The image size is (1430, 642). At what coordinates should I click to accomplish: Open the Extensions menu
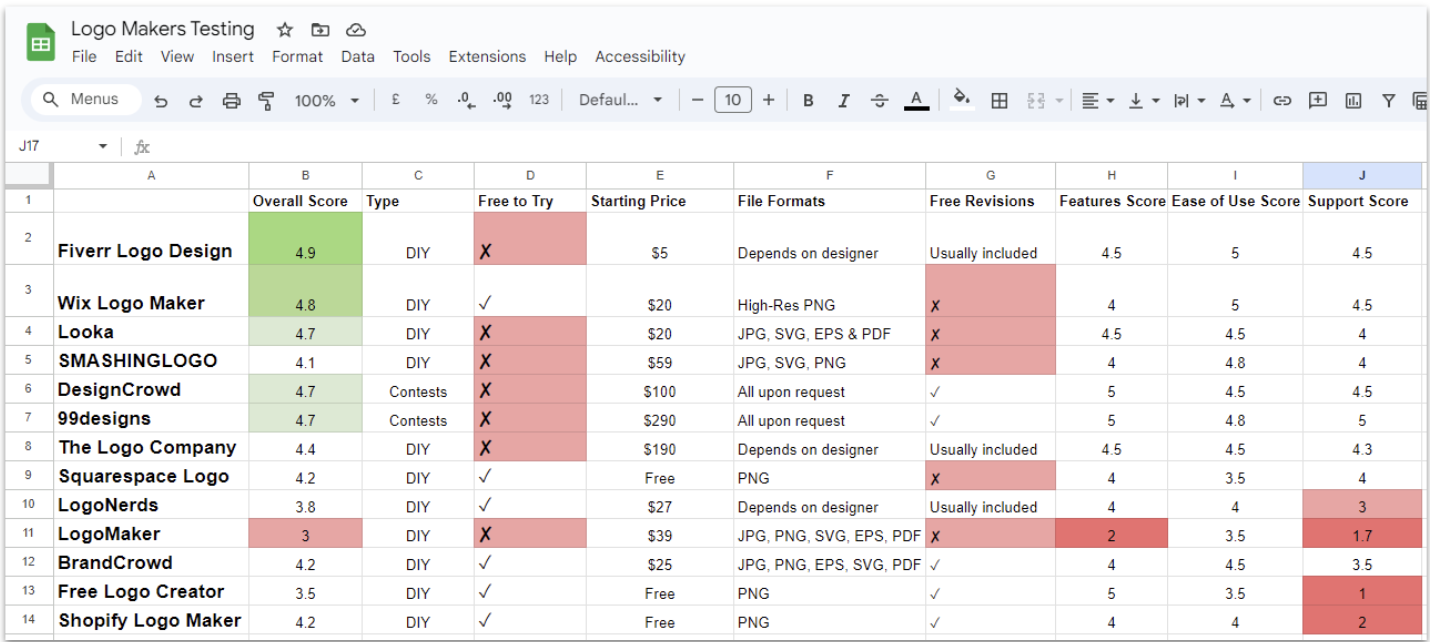[x=487, y=56]
